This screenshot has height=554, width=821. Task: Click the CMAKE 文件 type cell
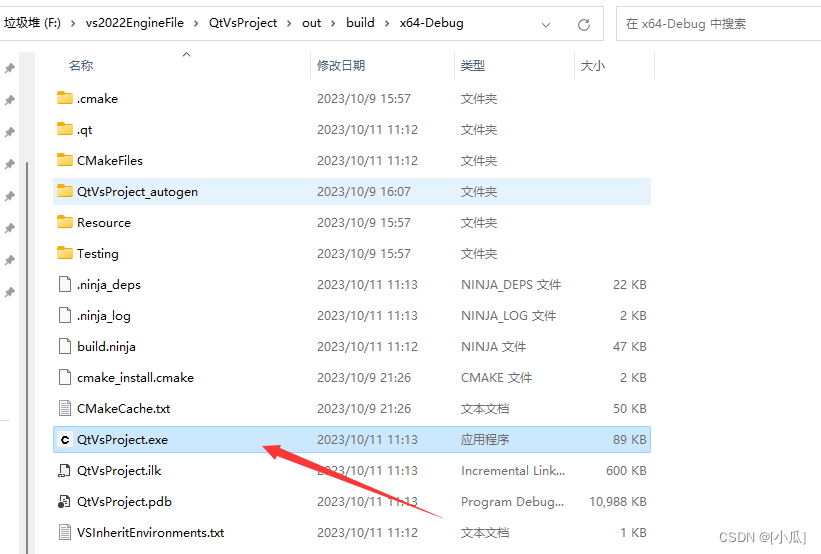click(x=496, y=378)
